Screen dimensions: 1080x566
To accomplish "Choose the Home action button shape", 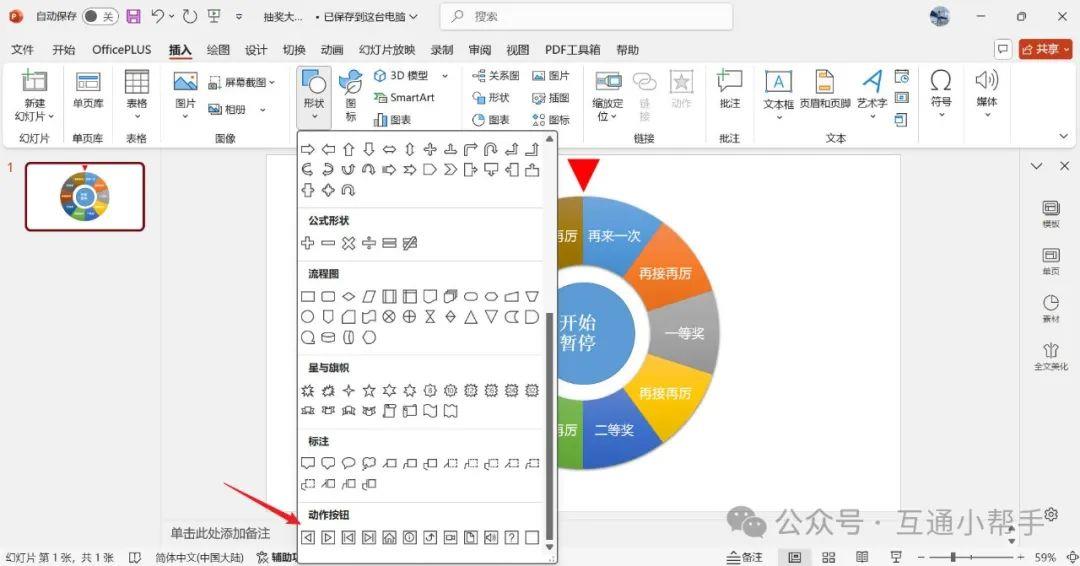I will (389, 537).
